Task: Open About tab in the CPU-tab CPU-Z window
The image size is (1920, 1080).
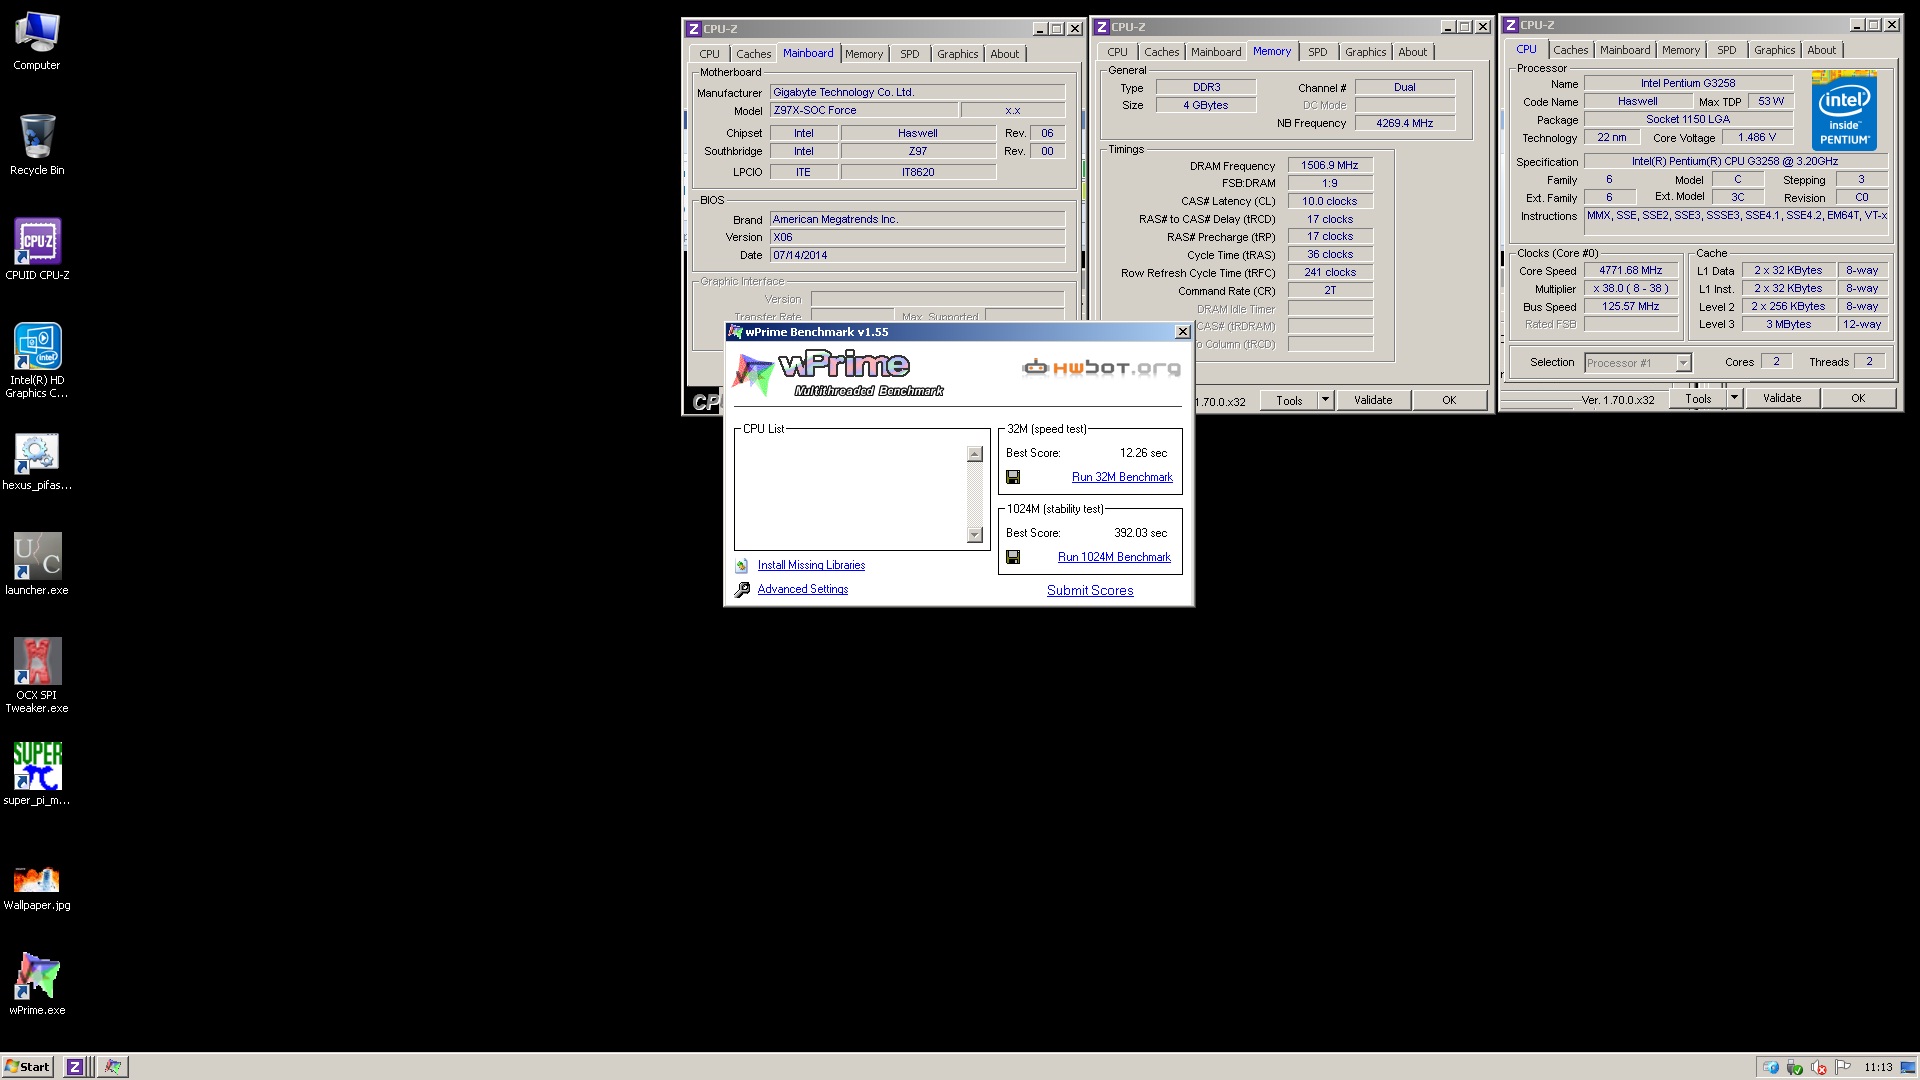Action: [1821, 50]
